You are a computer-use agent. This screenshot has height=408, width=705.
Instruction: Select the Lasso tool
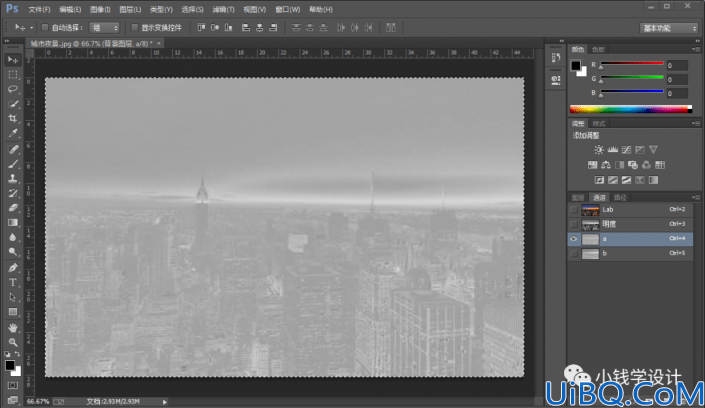[13, 89]
